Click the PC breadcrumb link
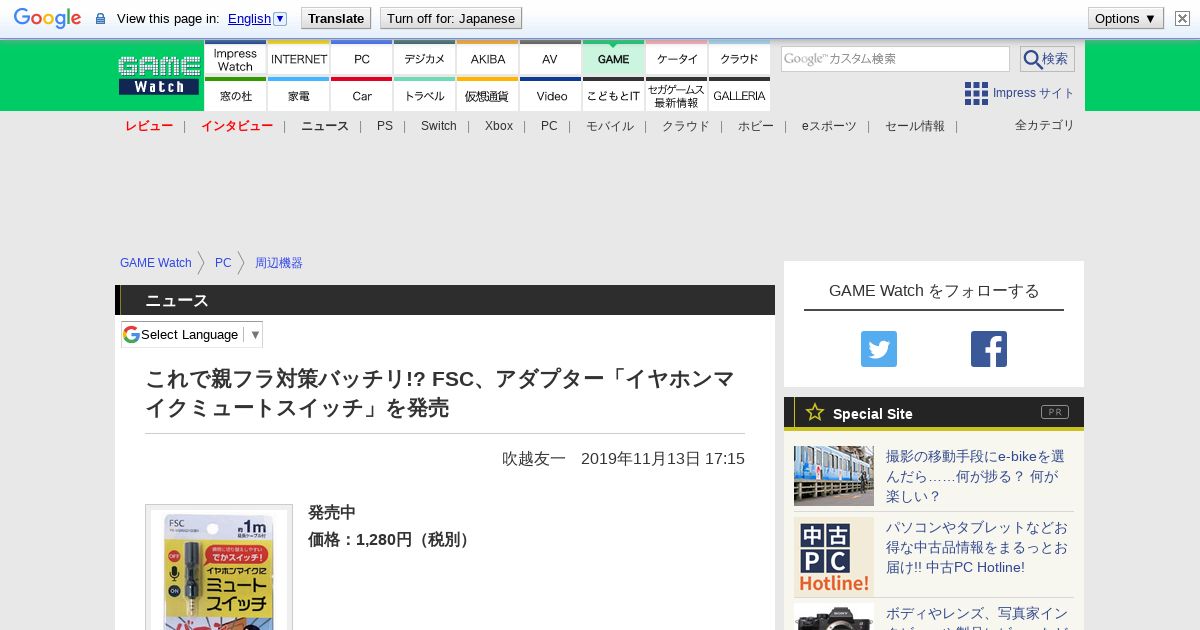Image resolution: width=1200 pixels, height=630 pixels. [x=223, y=263]
